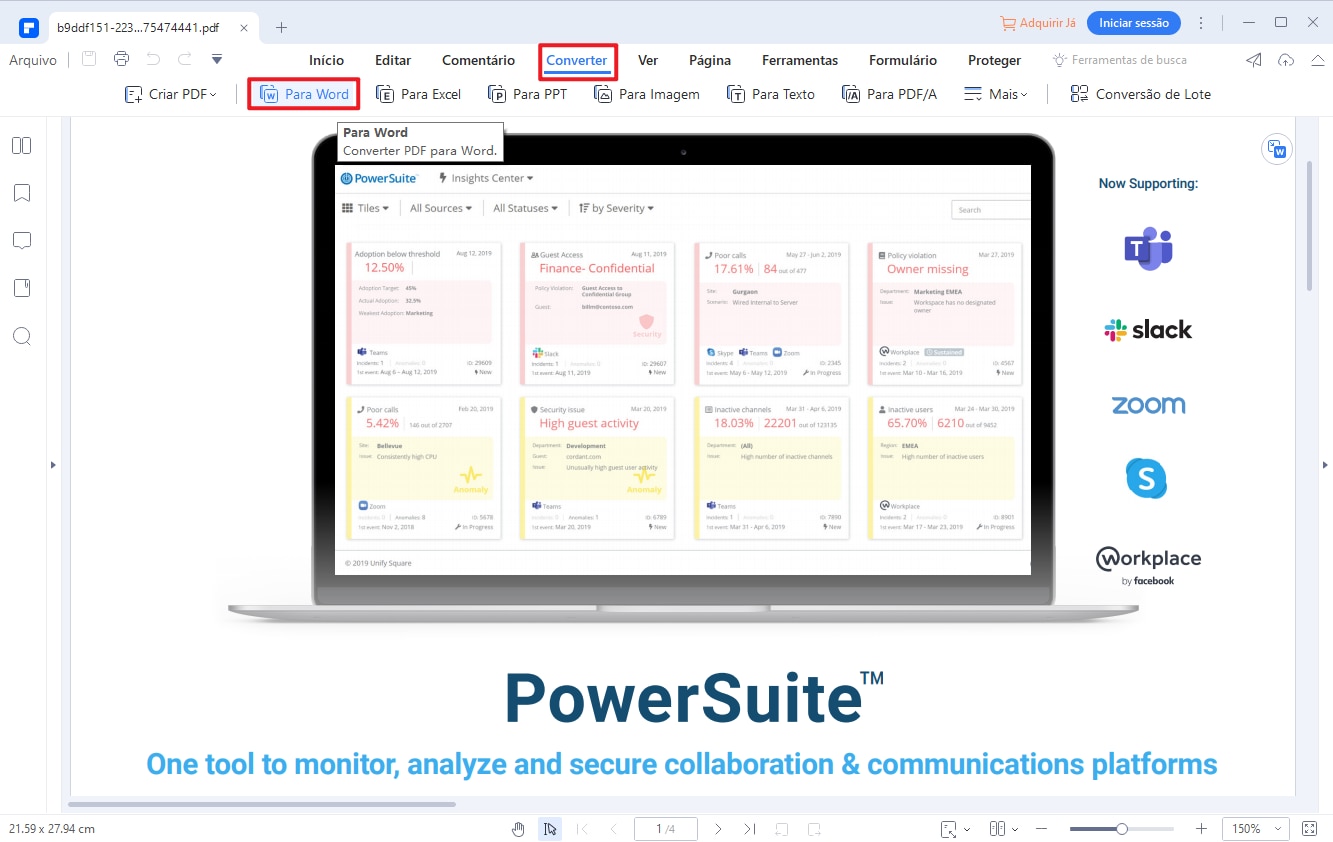Open the Criar PDF dropdown
The height and width of the screenshot is (842, 1333).
[171, 94]
